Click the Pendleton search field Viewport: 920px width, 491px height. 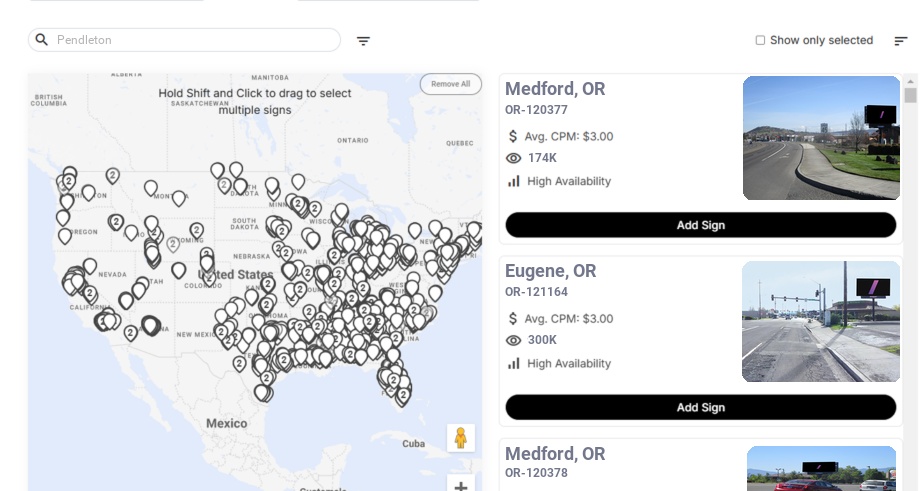tap(190, 40)
